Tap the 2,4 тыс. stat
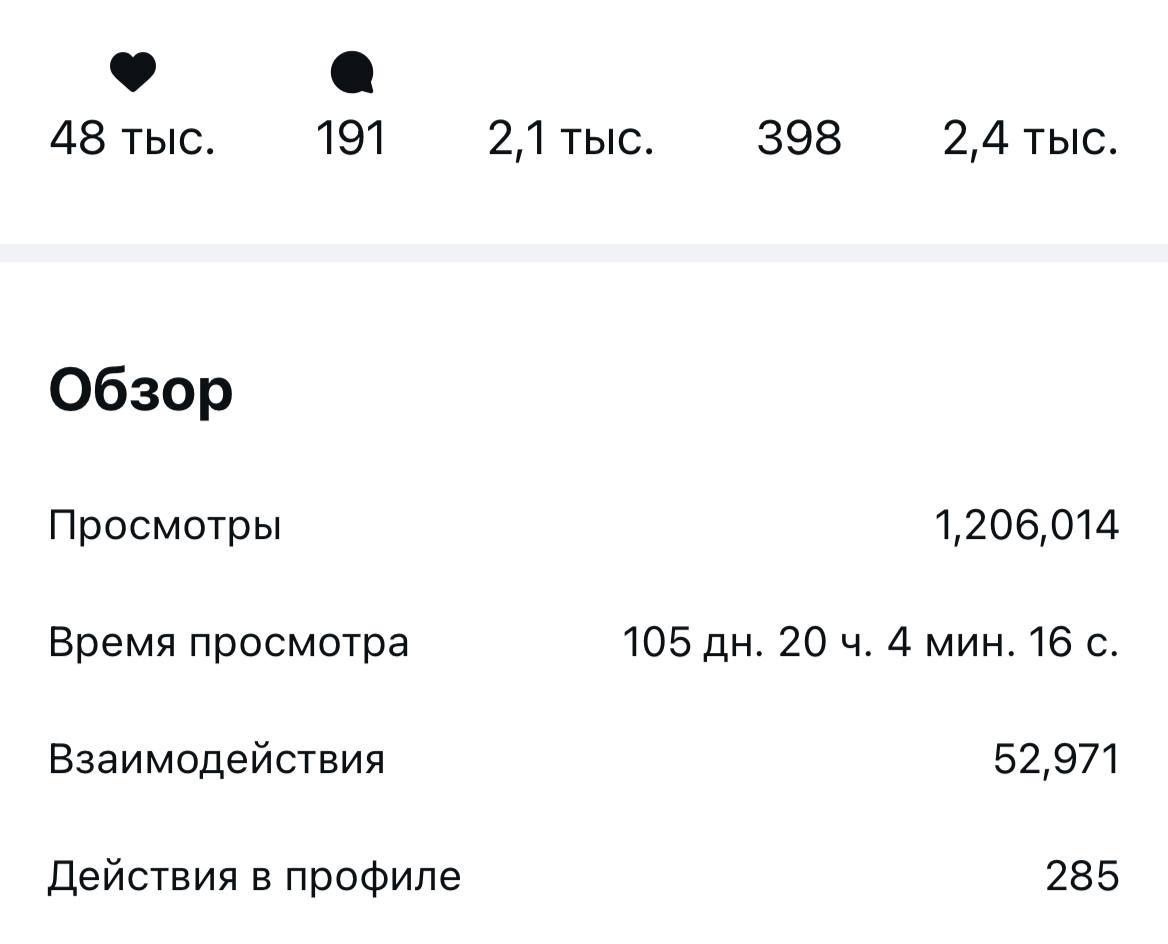The height and width of the screenshot is (944, 1168). (x=1029, y=138)
